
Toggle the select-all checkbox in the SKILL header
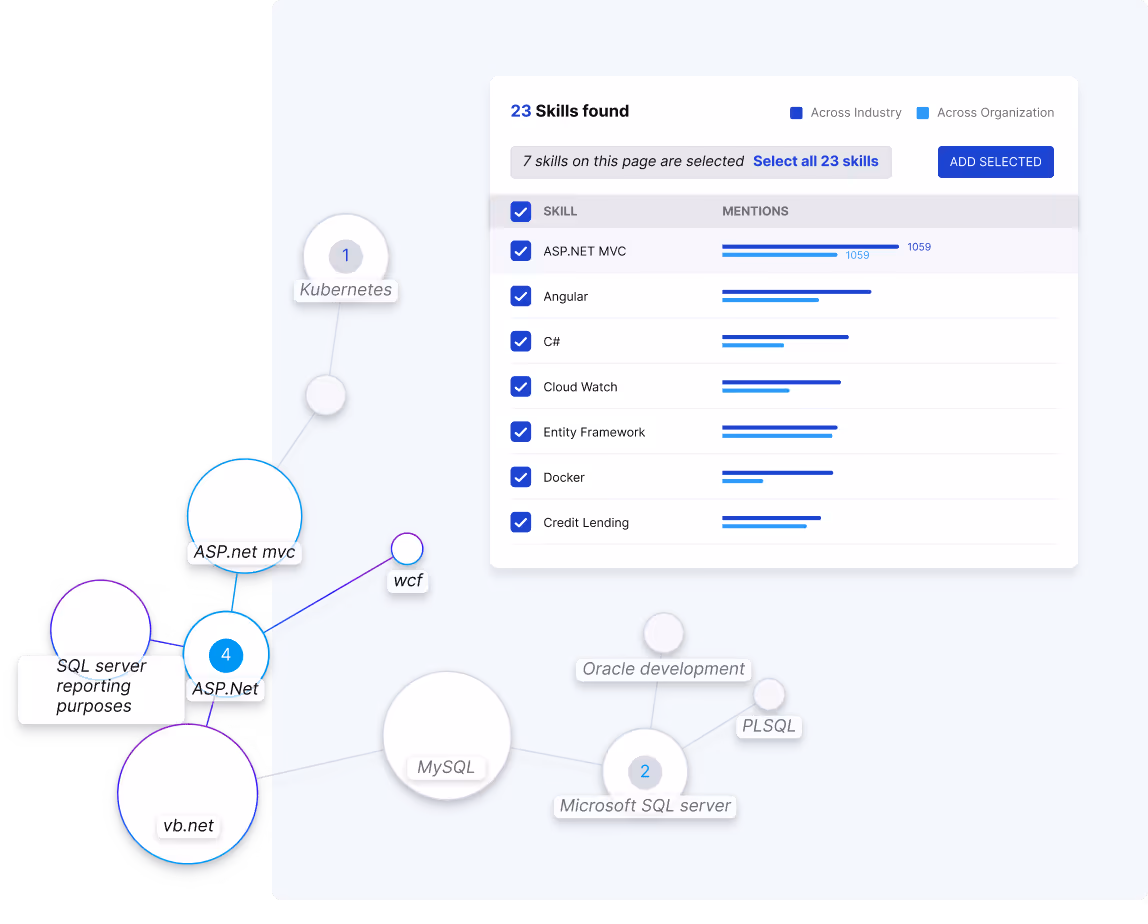click(x=521, y=212)
